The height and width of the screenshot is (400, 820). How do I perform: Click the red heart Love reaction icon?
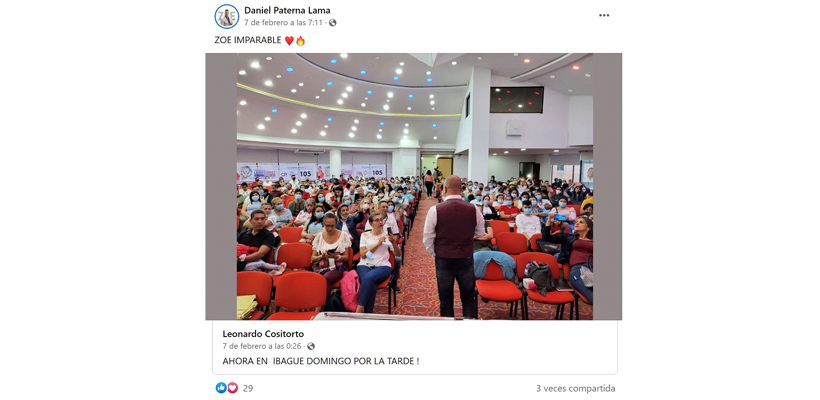click(x=232, y=388)
